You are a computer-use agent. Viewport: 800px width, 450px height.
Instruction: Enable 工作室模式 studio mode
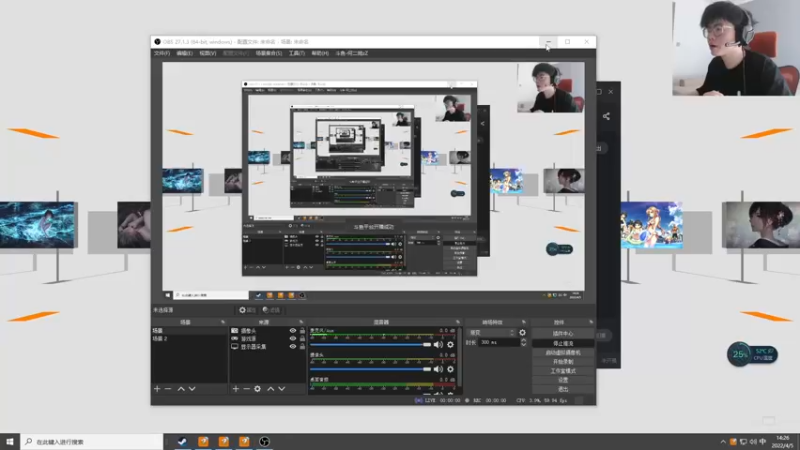(x=563, y=371)
